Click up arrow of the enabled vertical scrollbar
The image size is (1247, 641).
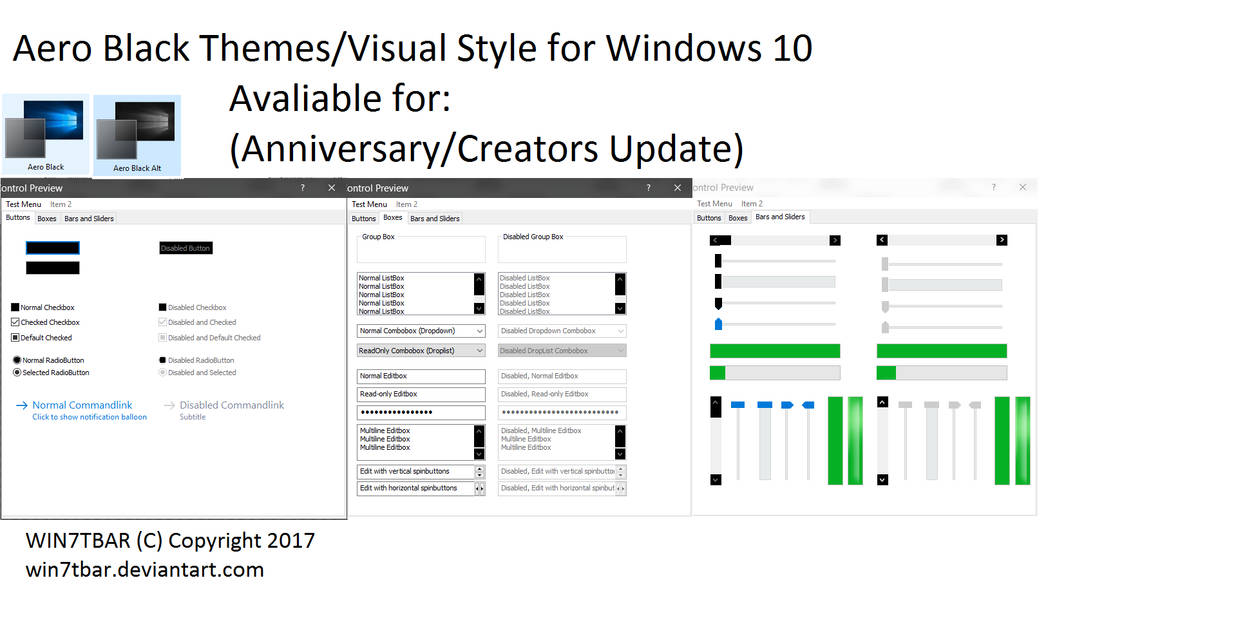tap(715, 402)
